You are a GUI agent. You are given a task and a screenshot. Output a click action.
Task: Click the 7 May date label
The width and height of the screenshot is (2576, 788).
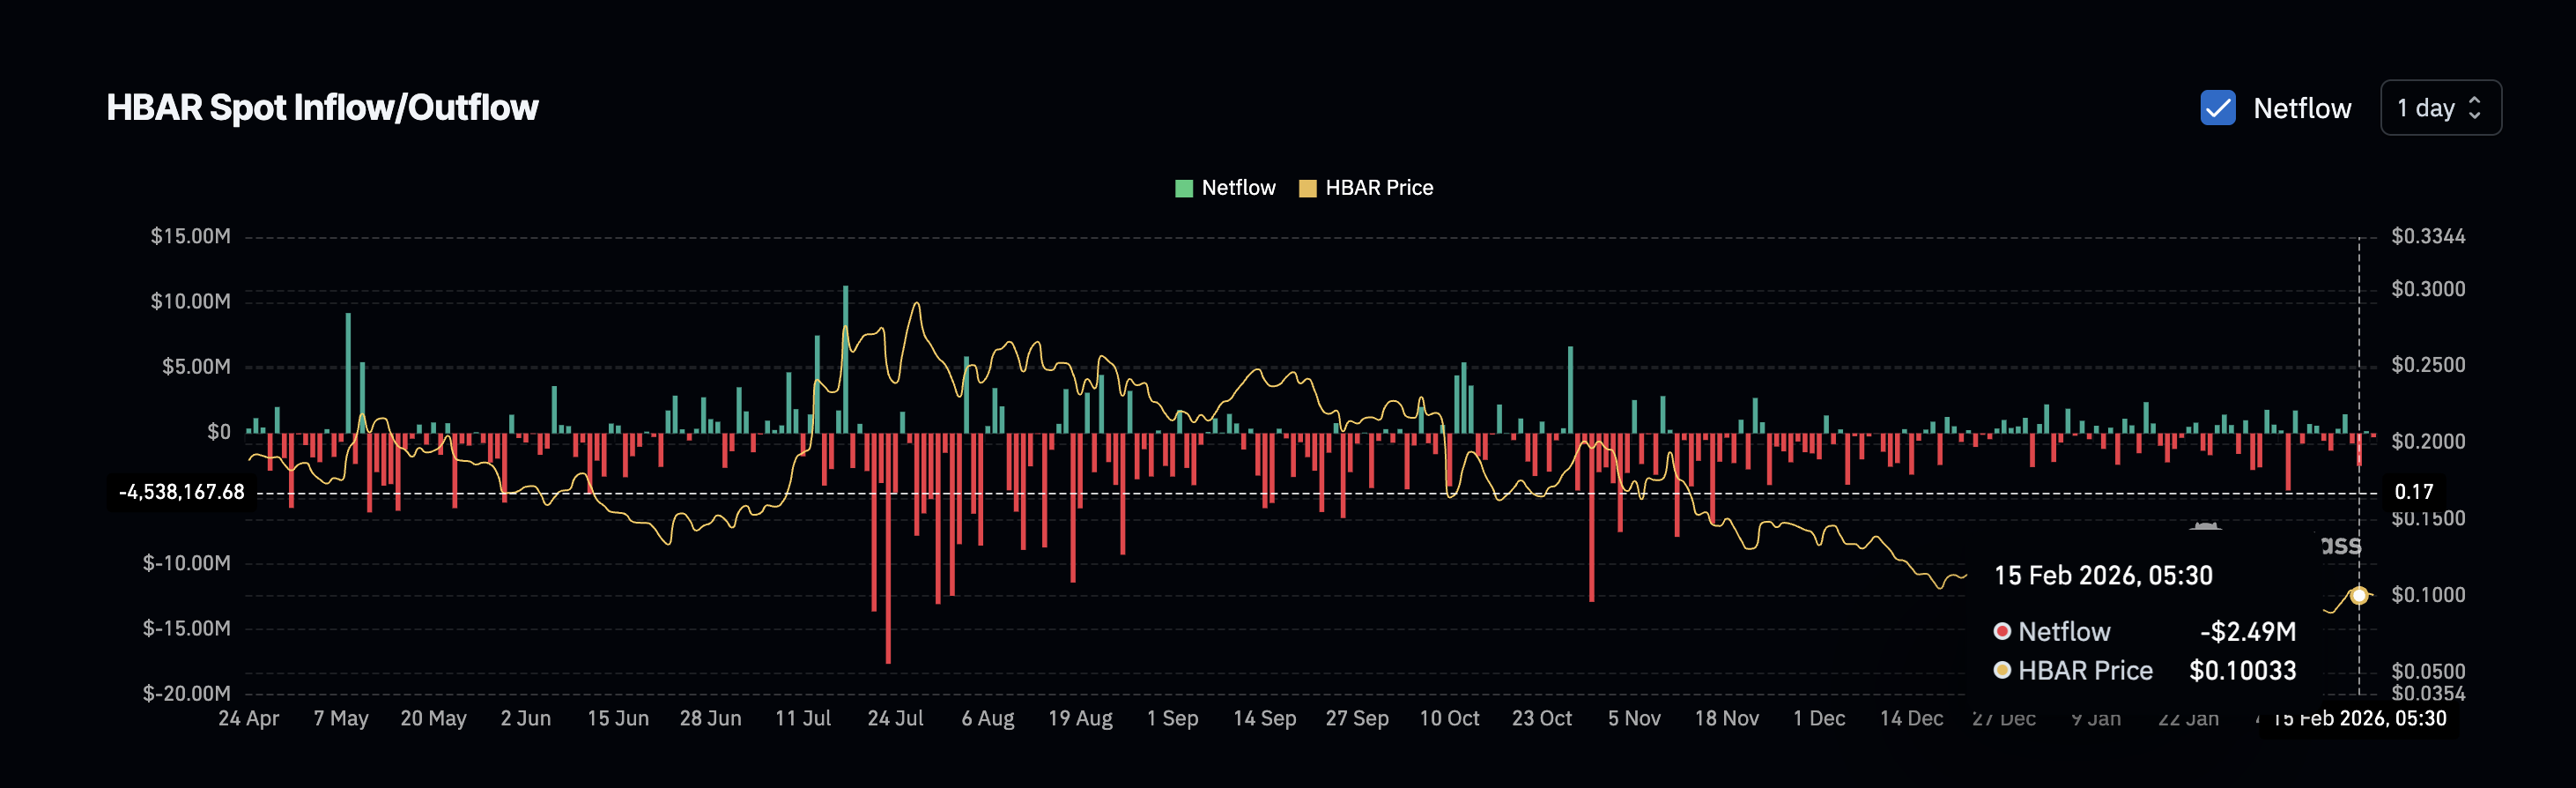coord(341,718)
